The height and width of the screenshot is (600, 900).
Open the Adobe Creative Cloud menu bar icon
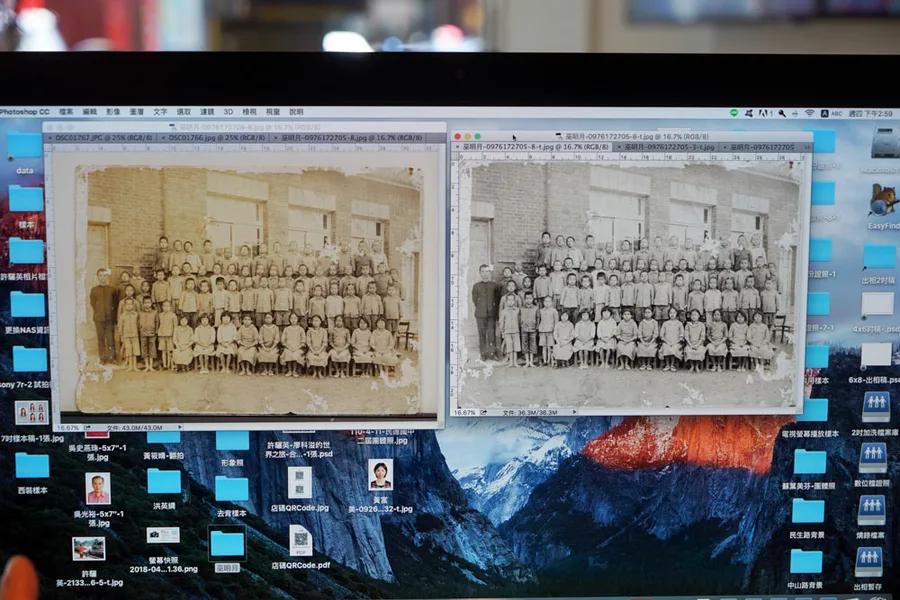click(x=765, y=113)
